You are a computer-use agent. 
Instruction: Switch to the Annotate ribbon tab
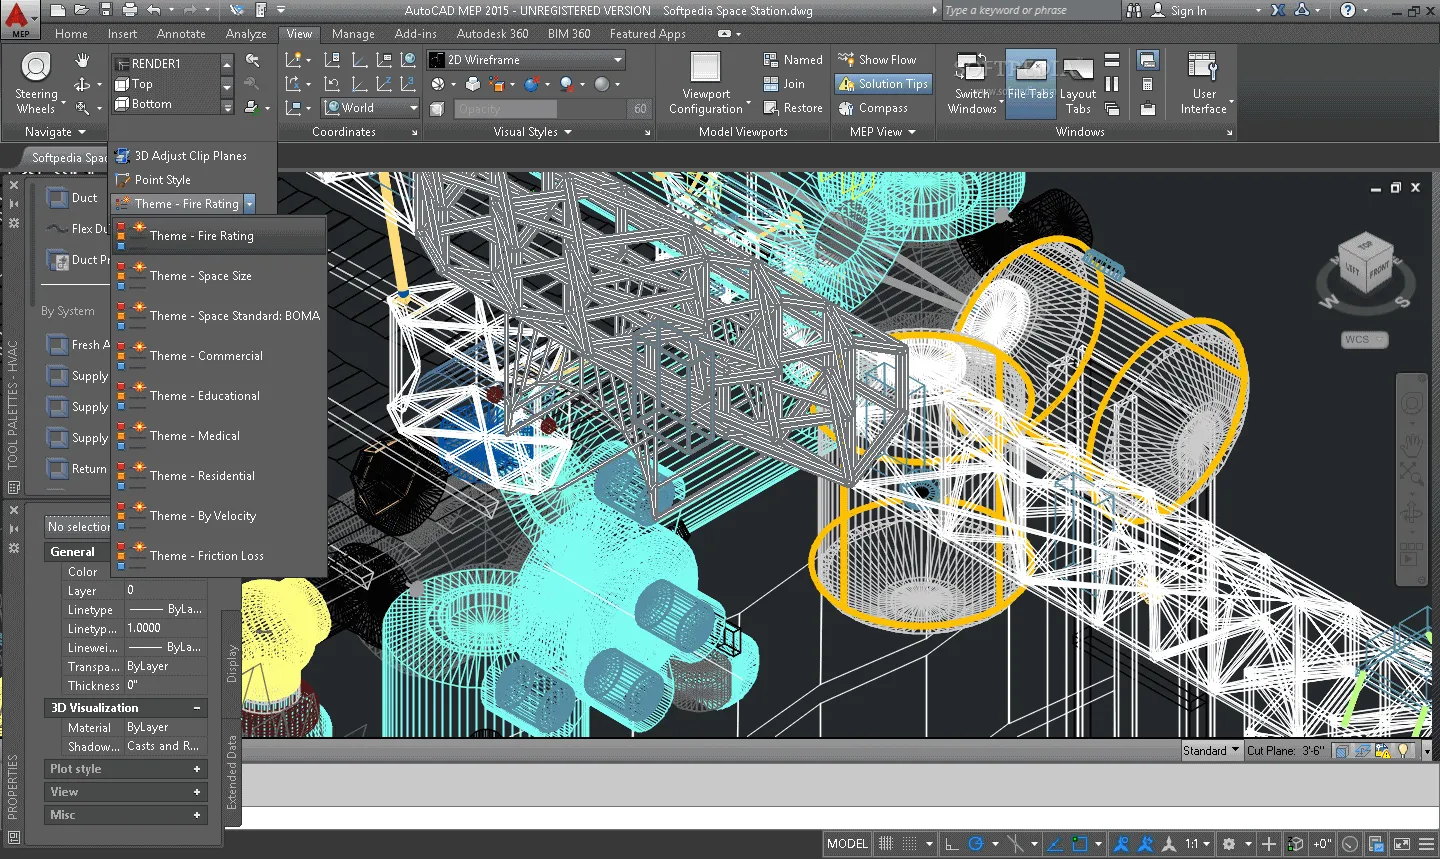click(181, 34)
